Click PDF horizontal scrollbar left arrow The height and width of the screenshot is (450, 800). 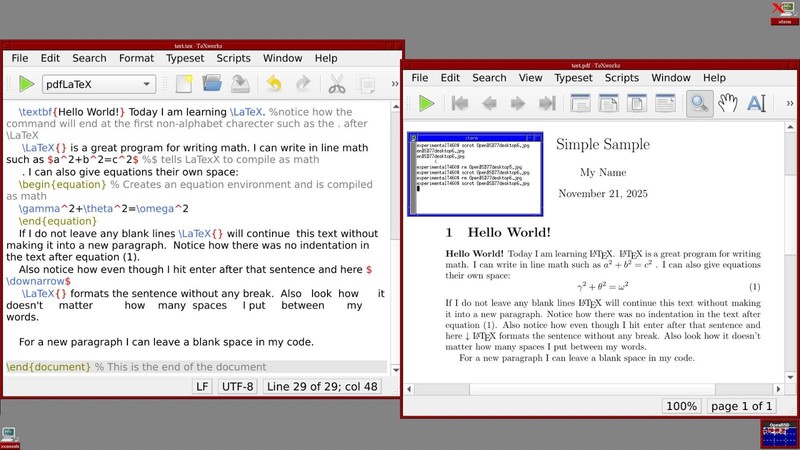click(x=409, y=389)
